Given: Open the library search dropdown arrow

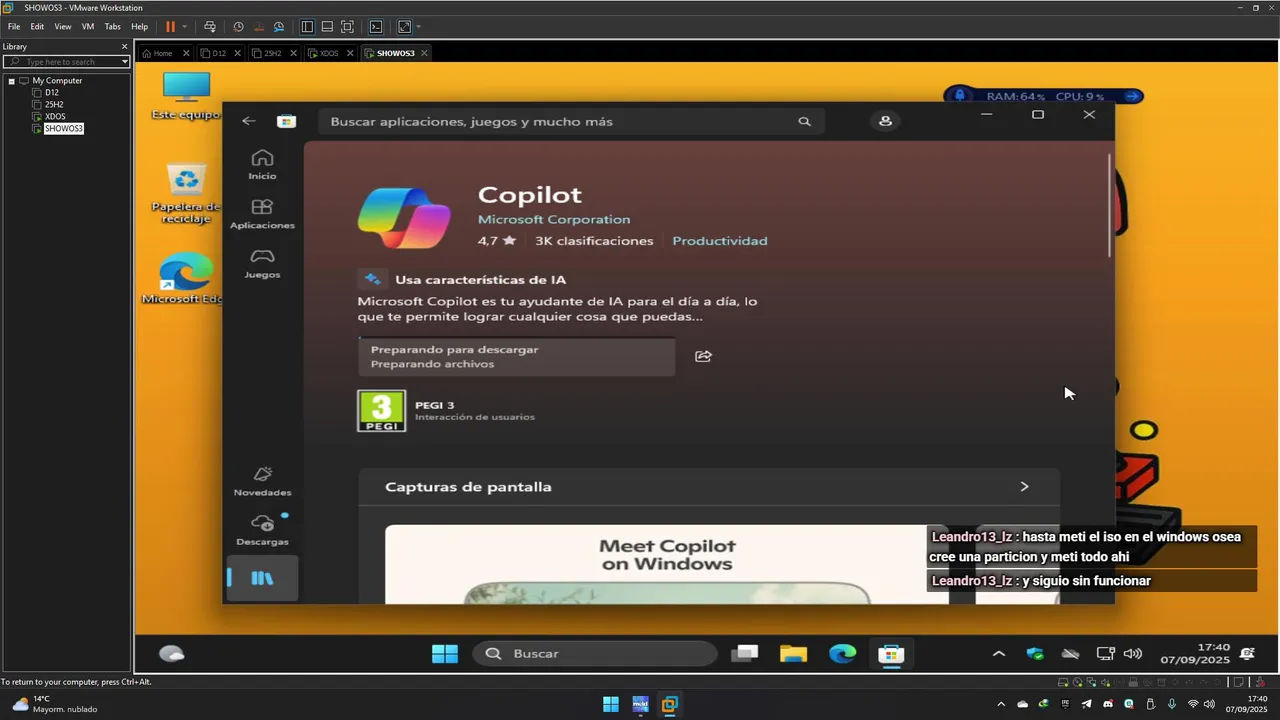Looking at the screenshot, I should 125,62.
